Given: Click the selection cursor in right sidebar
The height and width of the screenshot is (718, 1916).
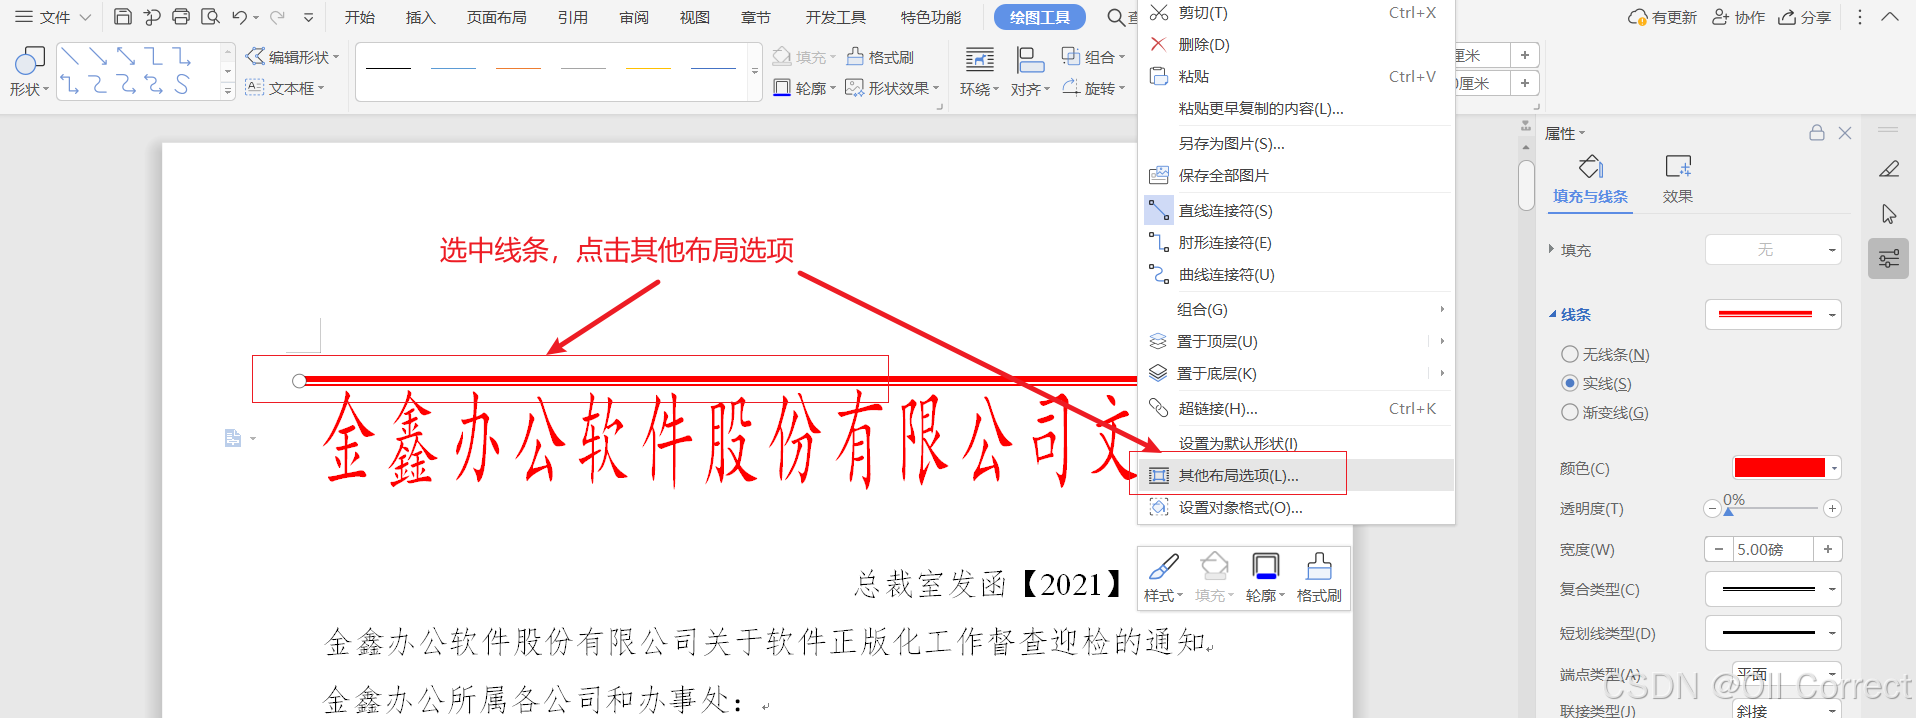Looking at the screenshot, I should [x=1889, y=214].
